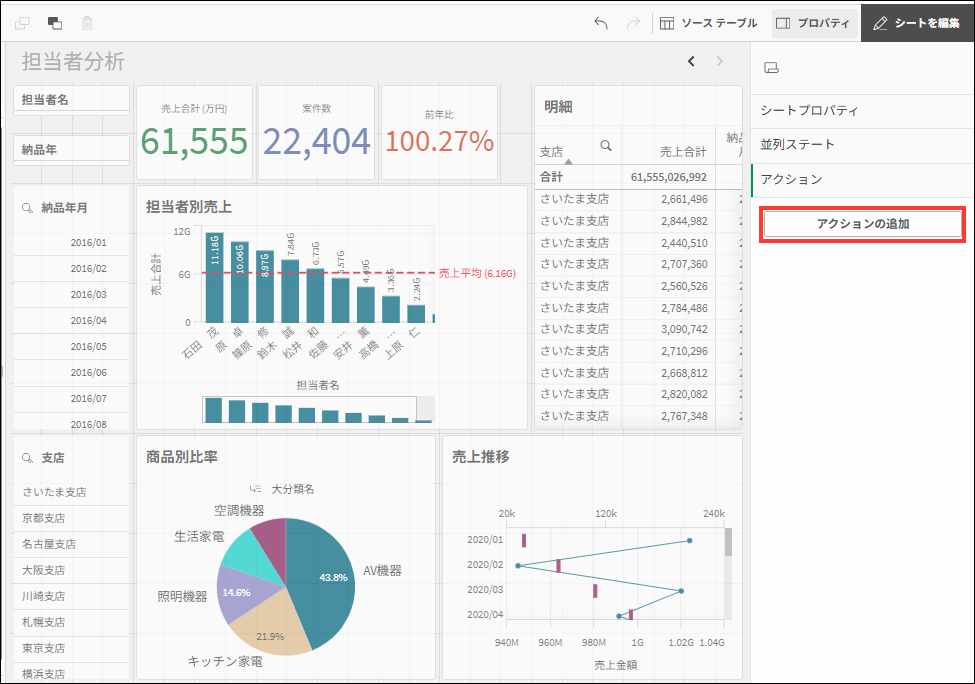Viewport: 975px width, 684px height.
Task: Click the sheet icon atop properties panel
Action: coord(770,68)
